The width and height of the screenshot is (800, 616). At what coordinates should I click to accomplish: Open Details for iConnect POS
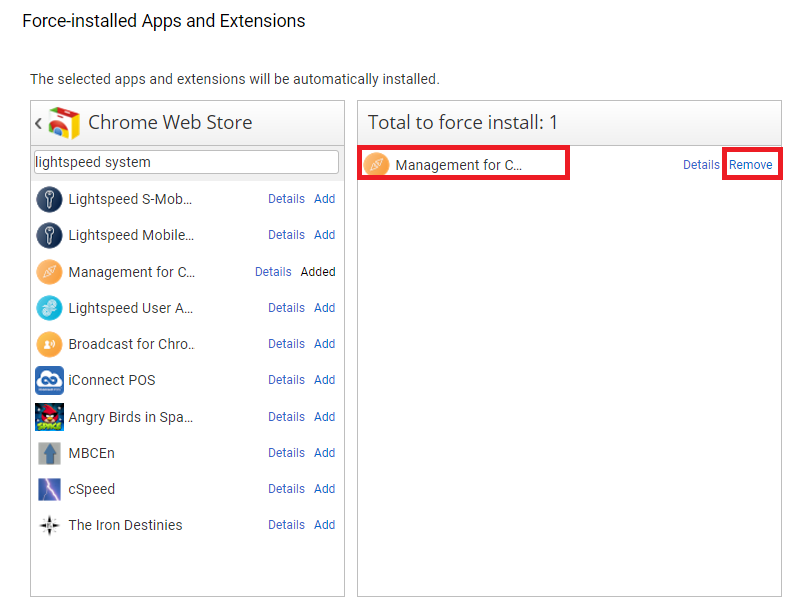click(x=286, y=380)
